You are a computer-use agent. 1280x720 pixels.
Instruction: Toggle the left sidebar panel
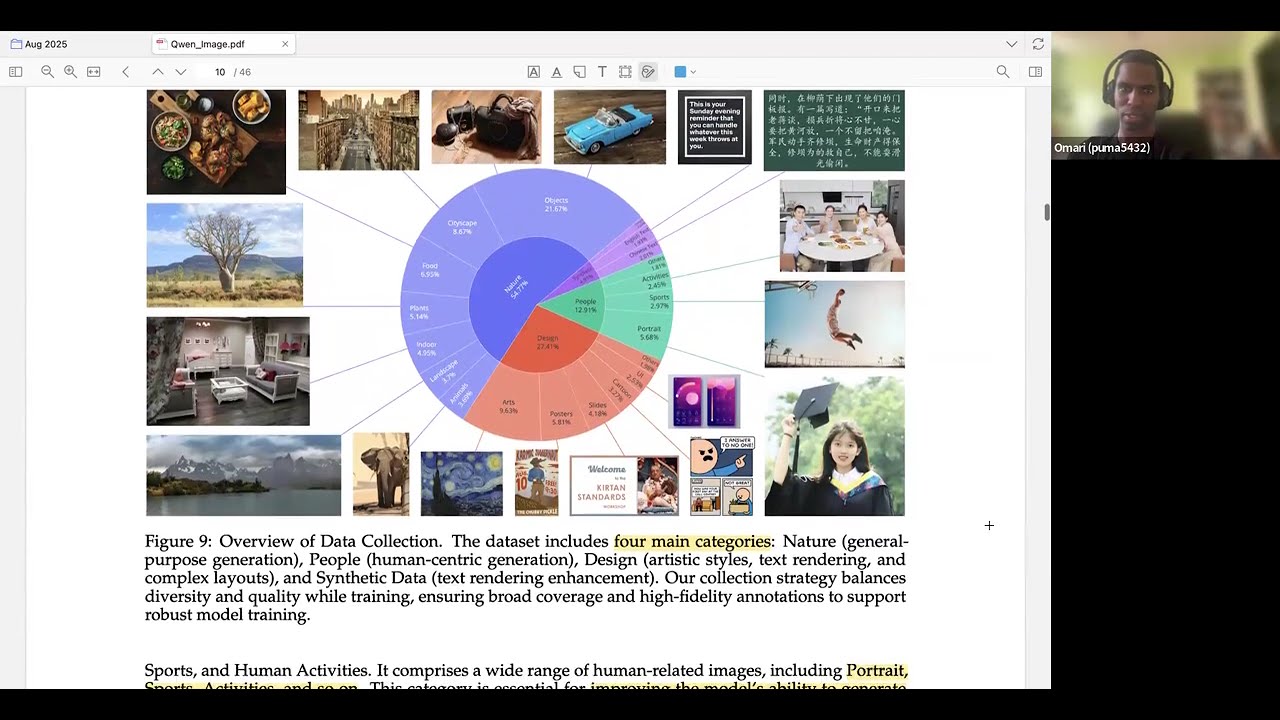click(x=15, y=72)
